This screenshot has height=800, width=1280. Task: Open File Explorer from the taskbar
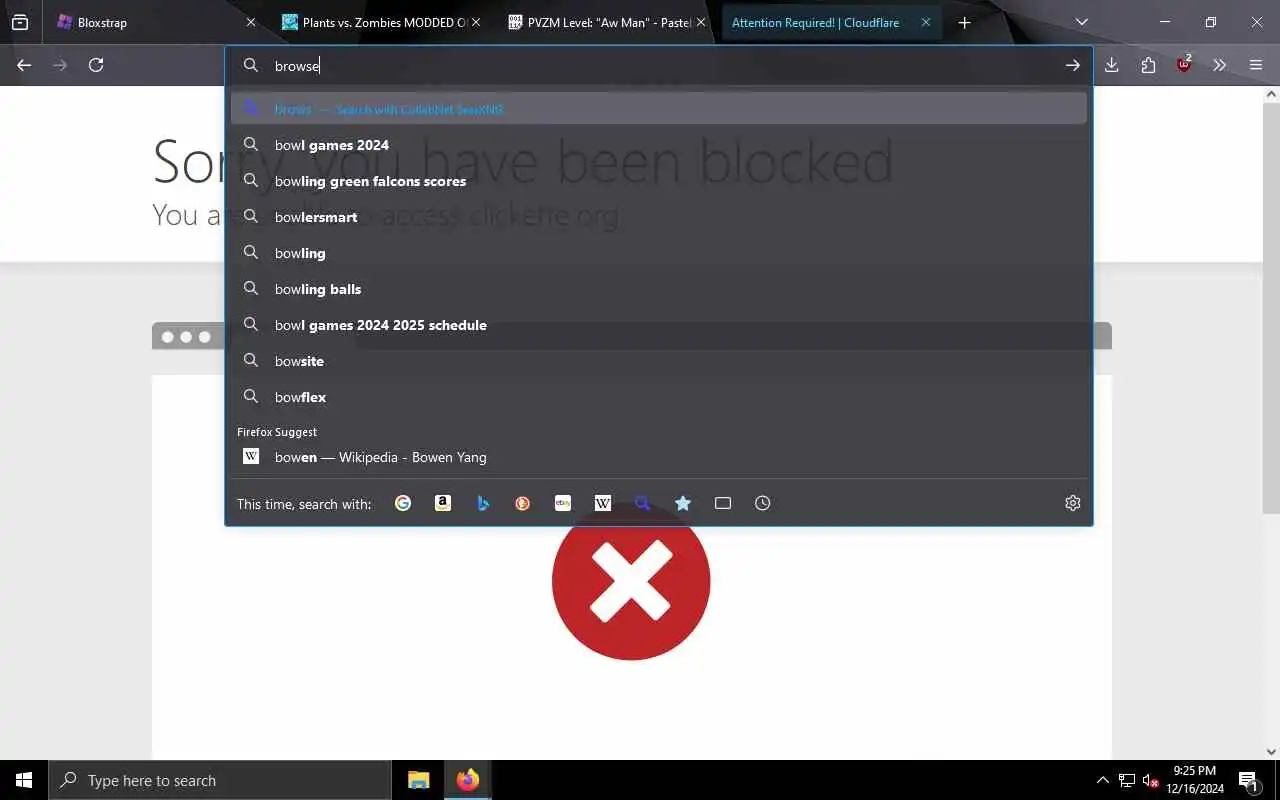coord(418,780)
